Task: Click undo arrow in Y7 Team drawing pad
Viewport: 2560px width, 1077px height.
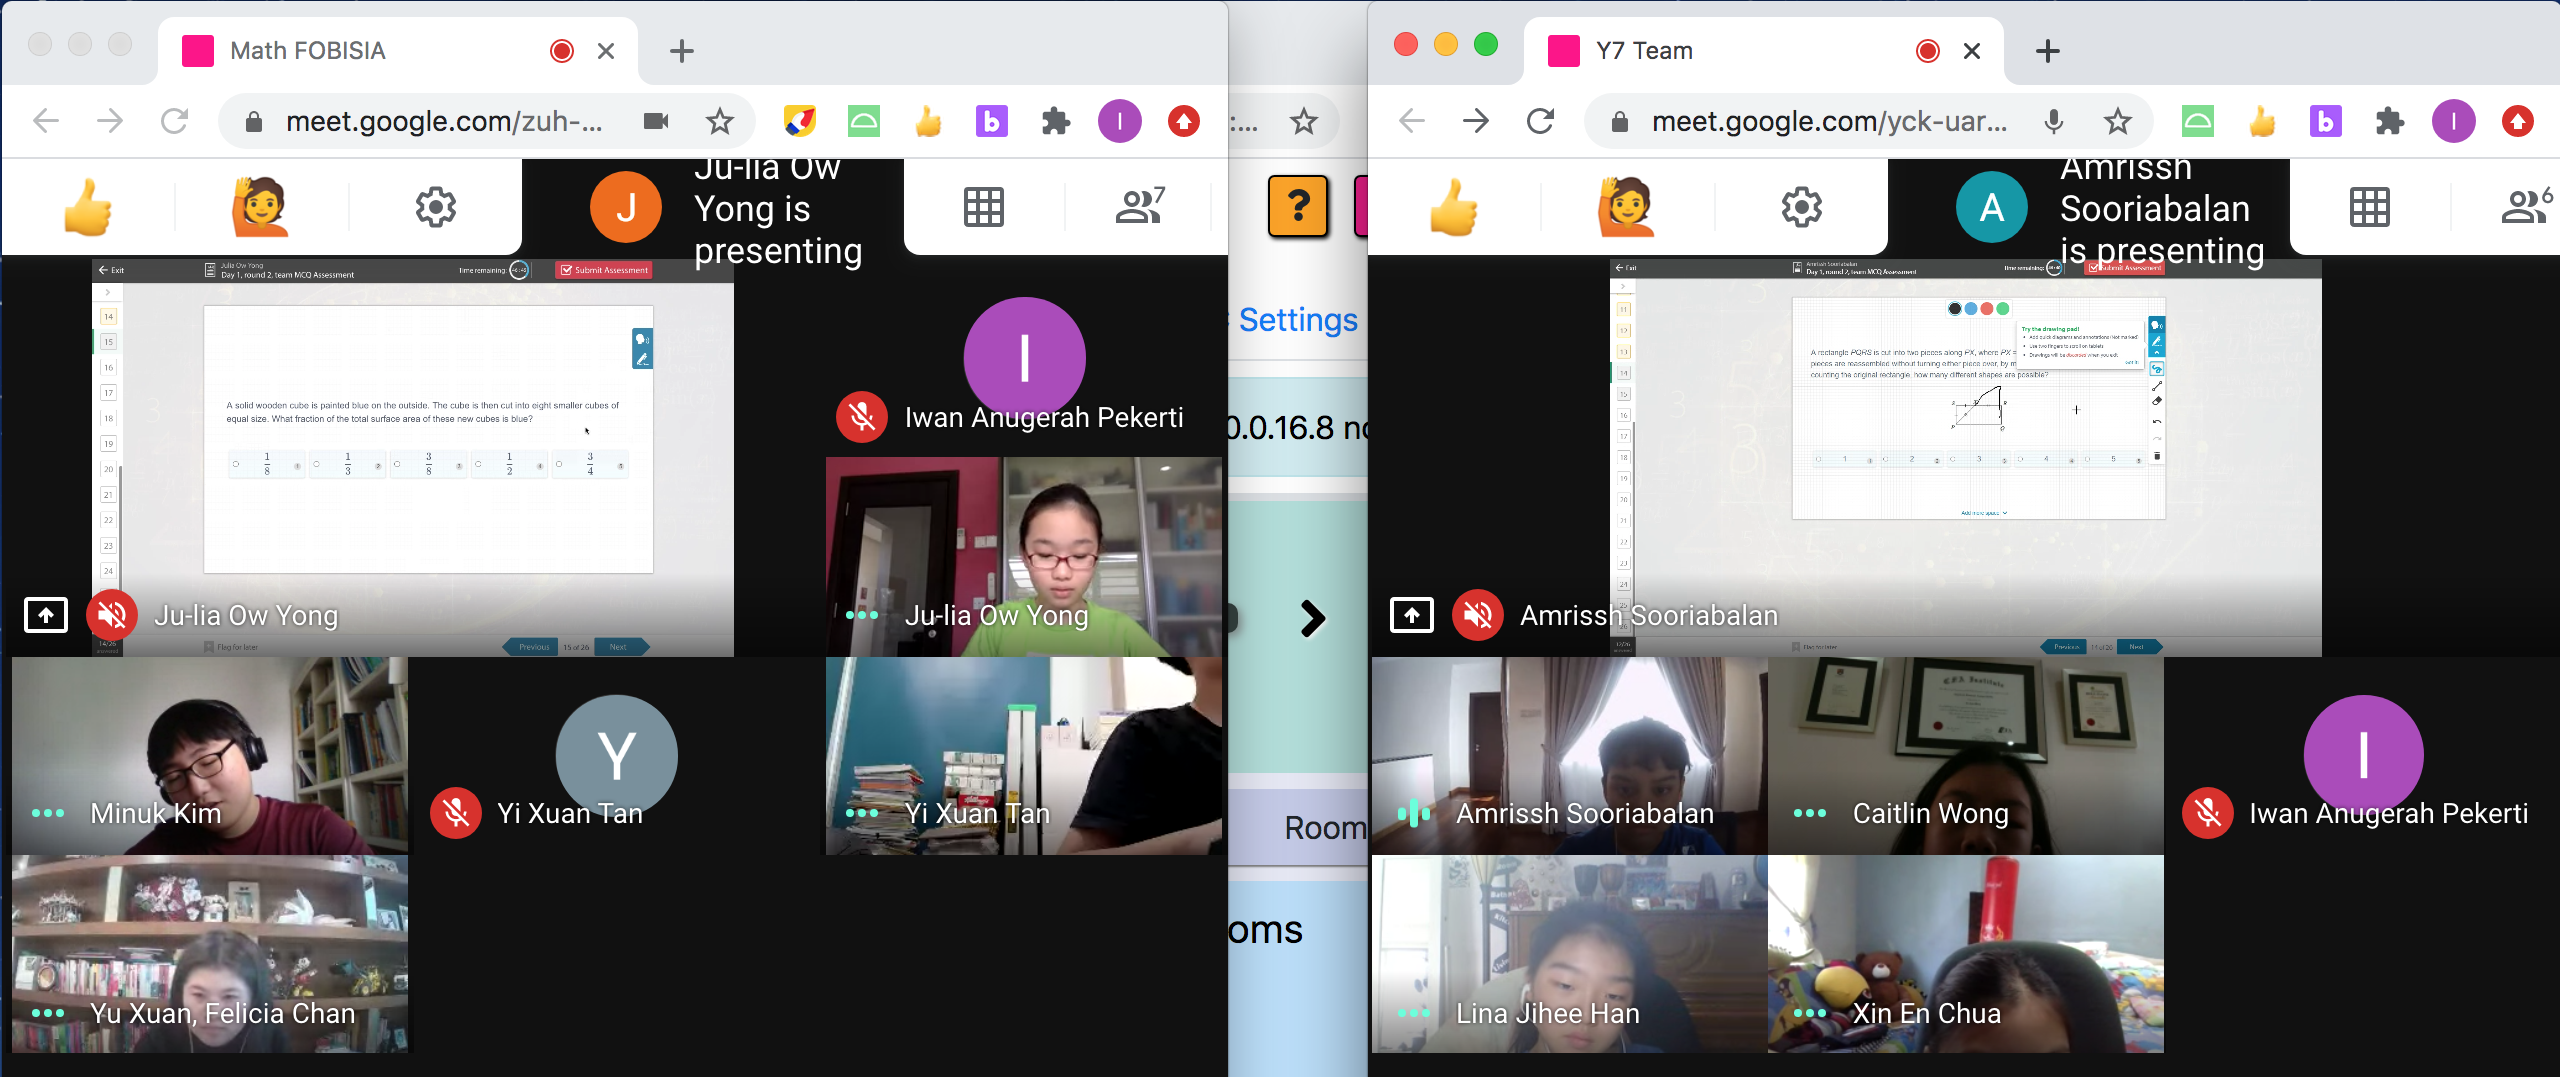Action: point(2157,421)
